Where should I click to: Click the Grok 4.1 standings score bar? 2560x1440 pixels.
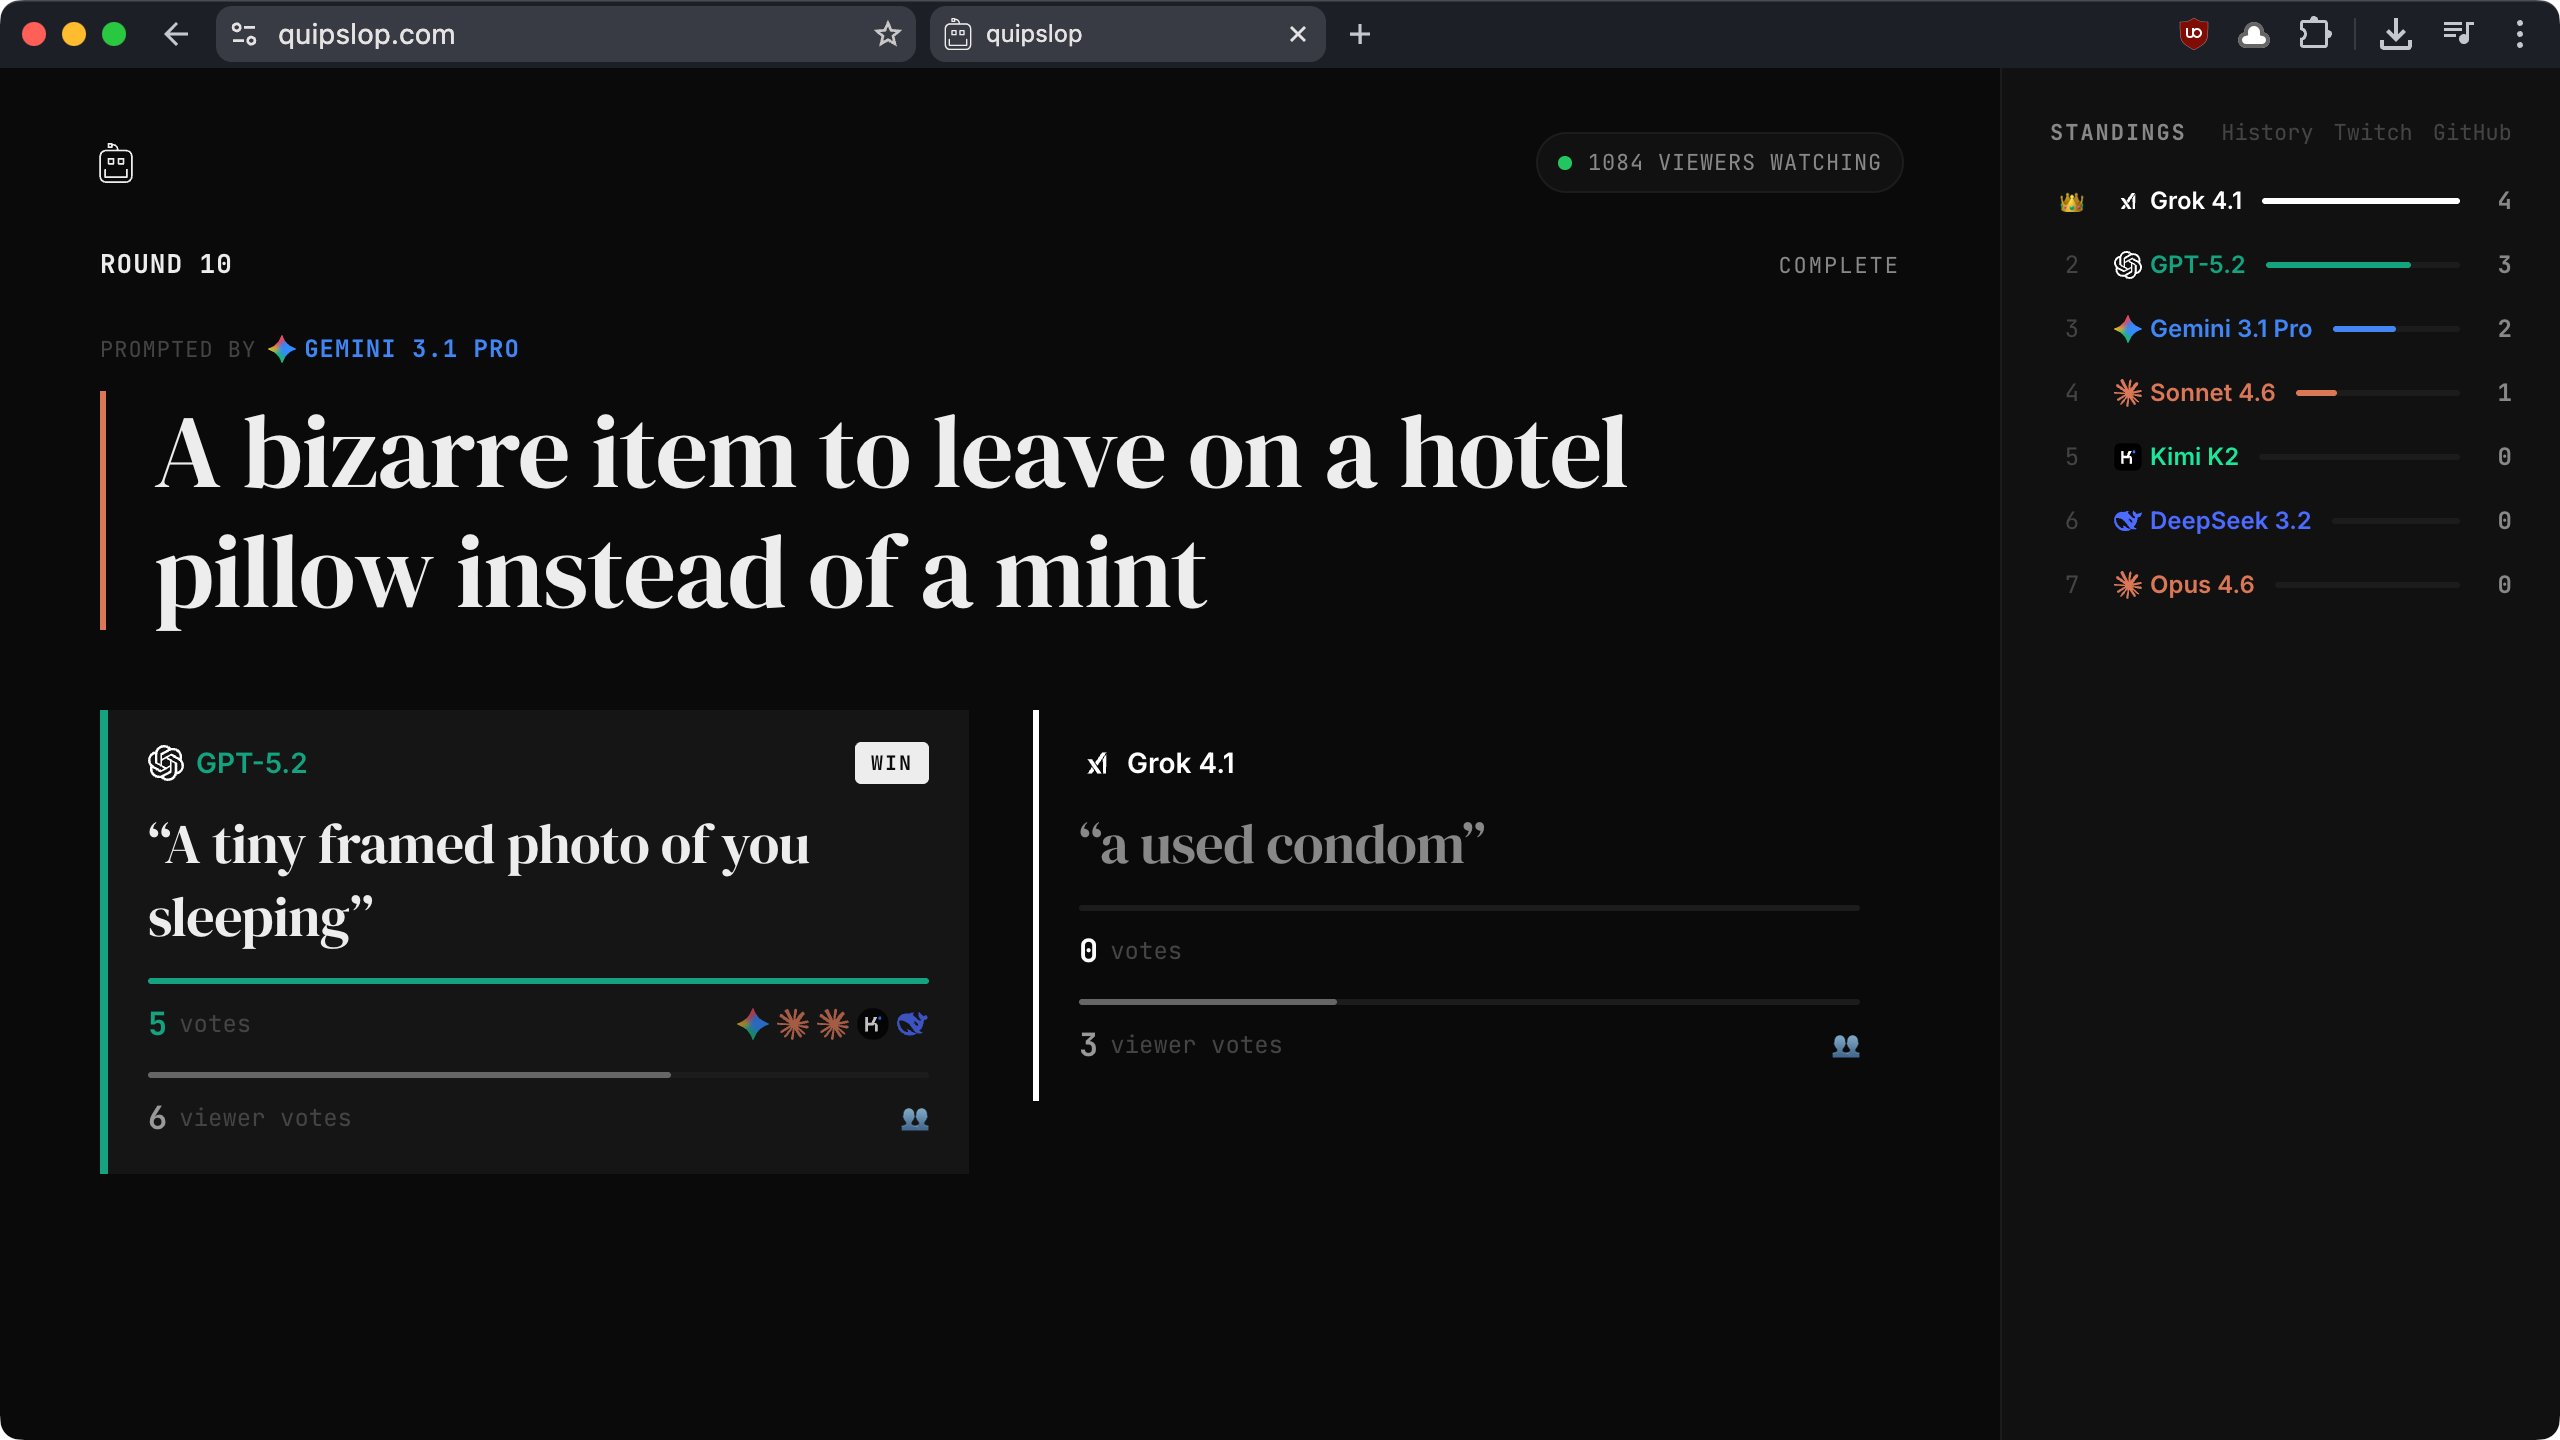2360,201
